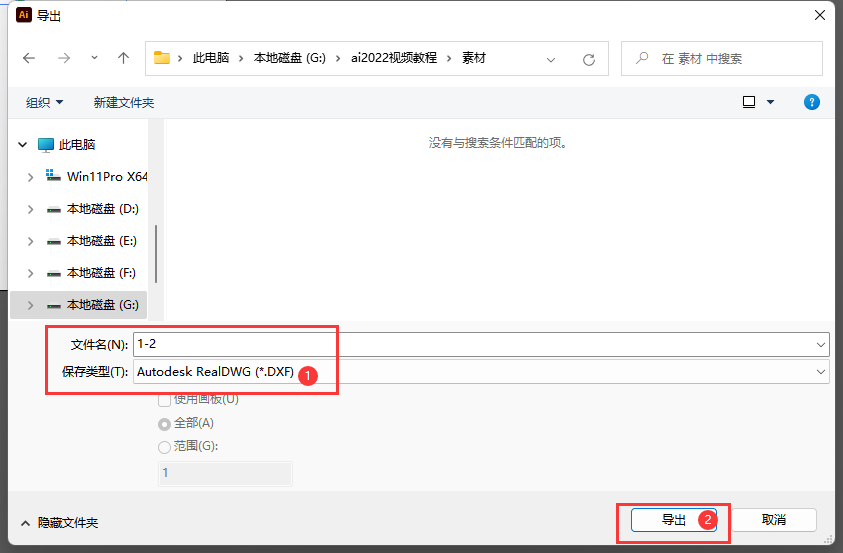The image size is (843, 553).
Task: Select 此电脑 in the navigation tree
Action: pyautogui.click(x=77, y=145)
